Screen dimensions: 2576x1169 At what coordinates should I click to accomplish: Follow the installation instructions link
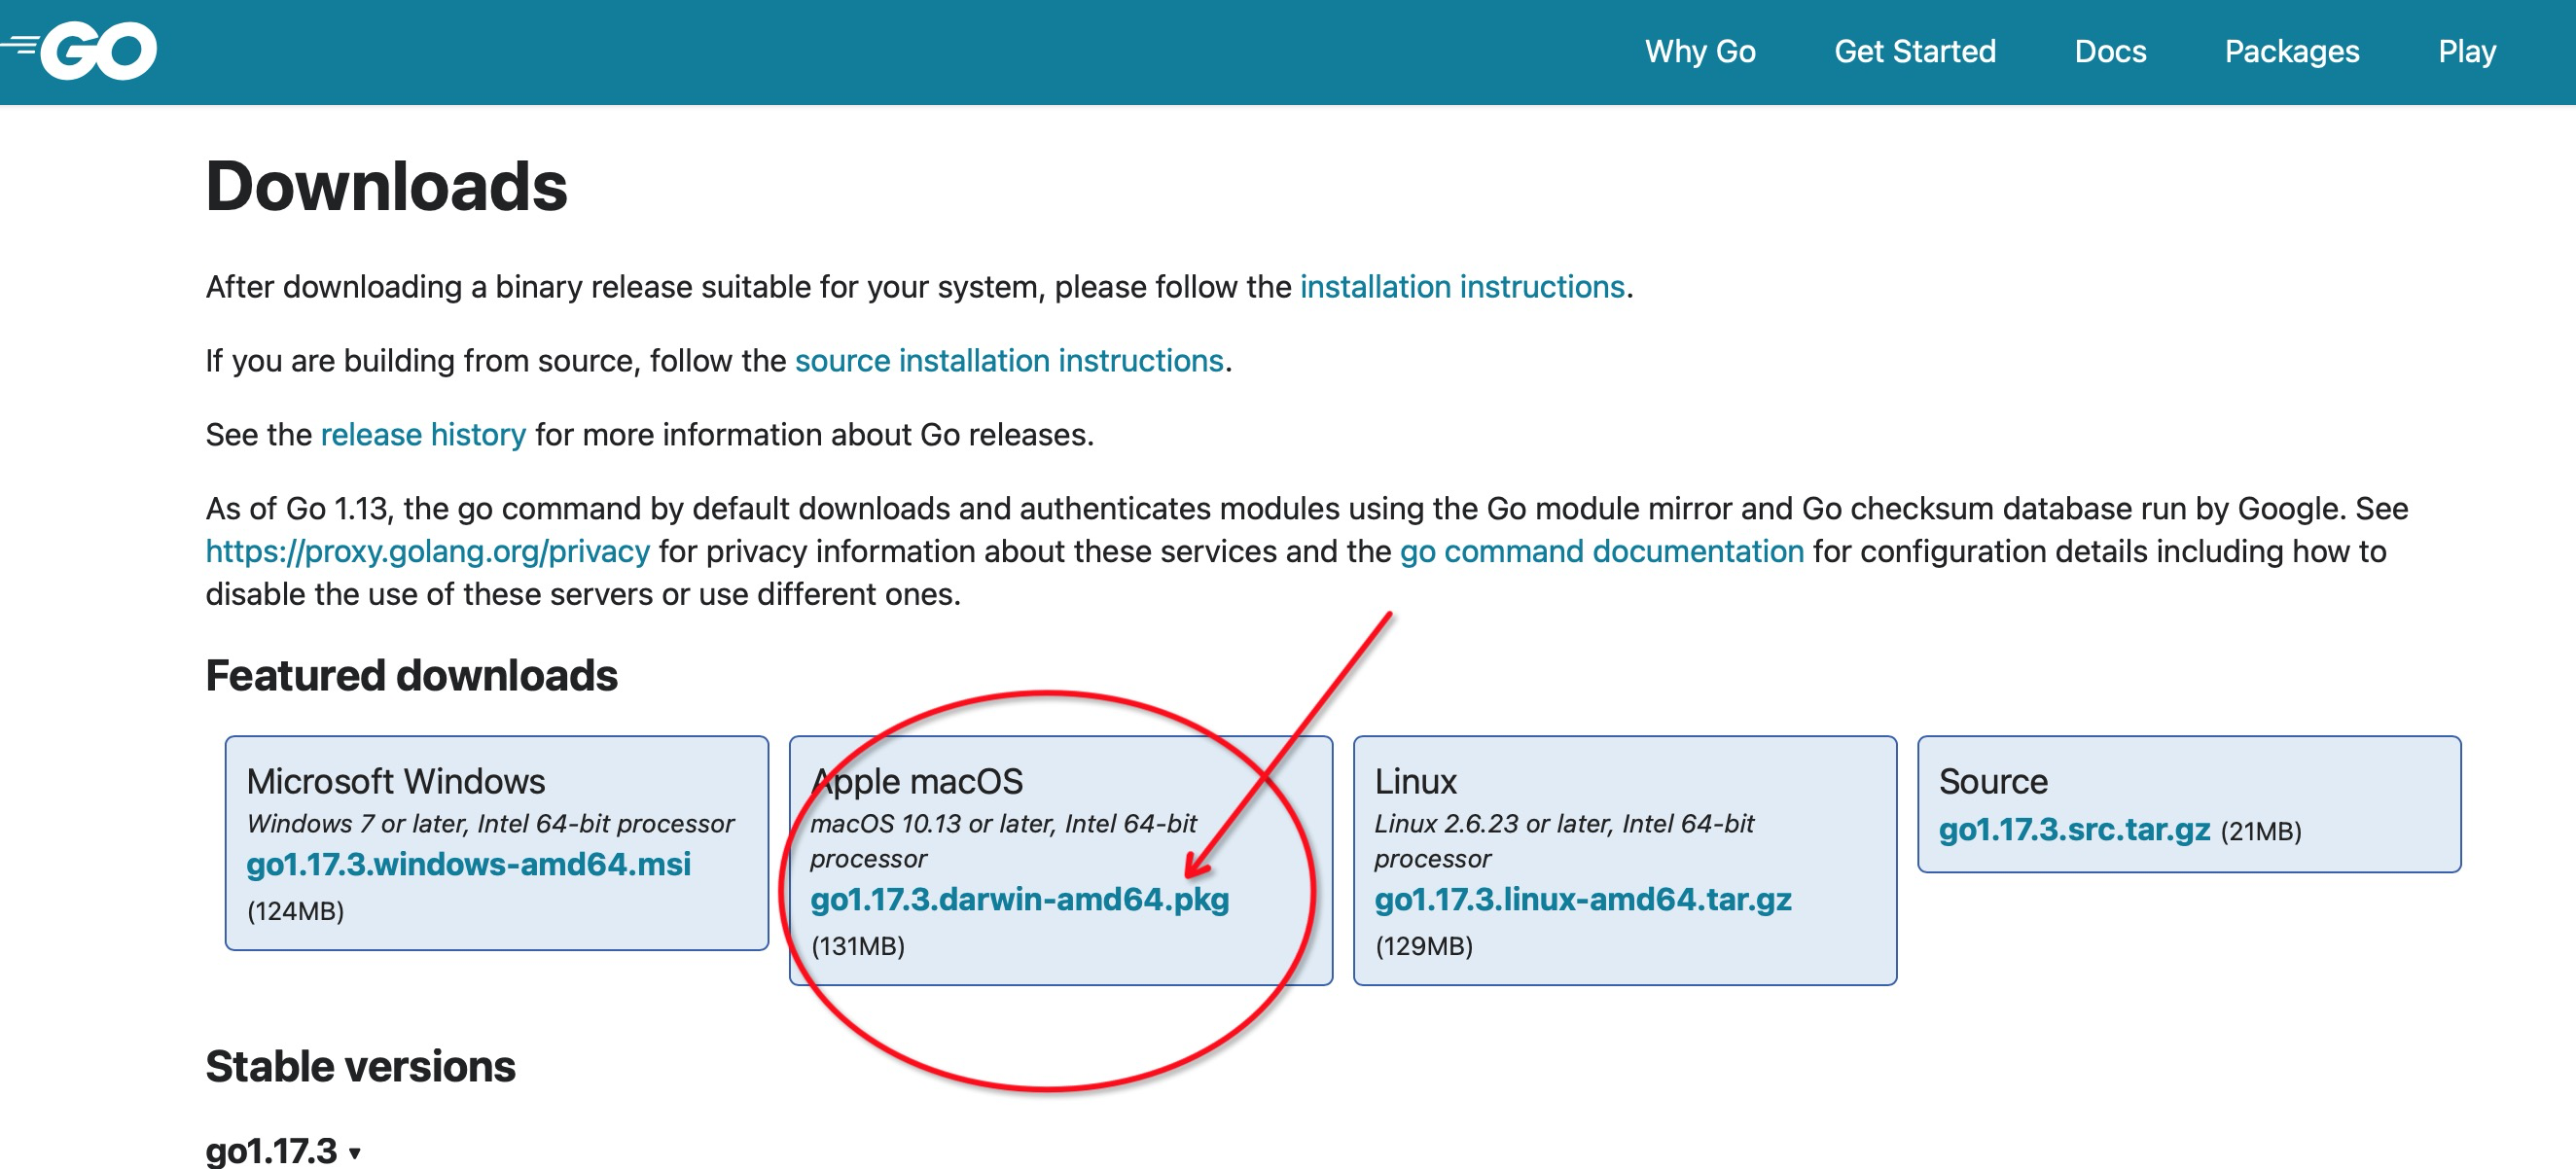1461,287
